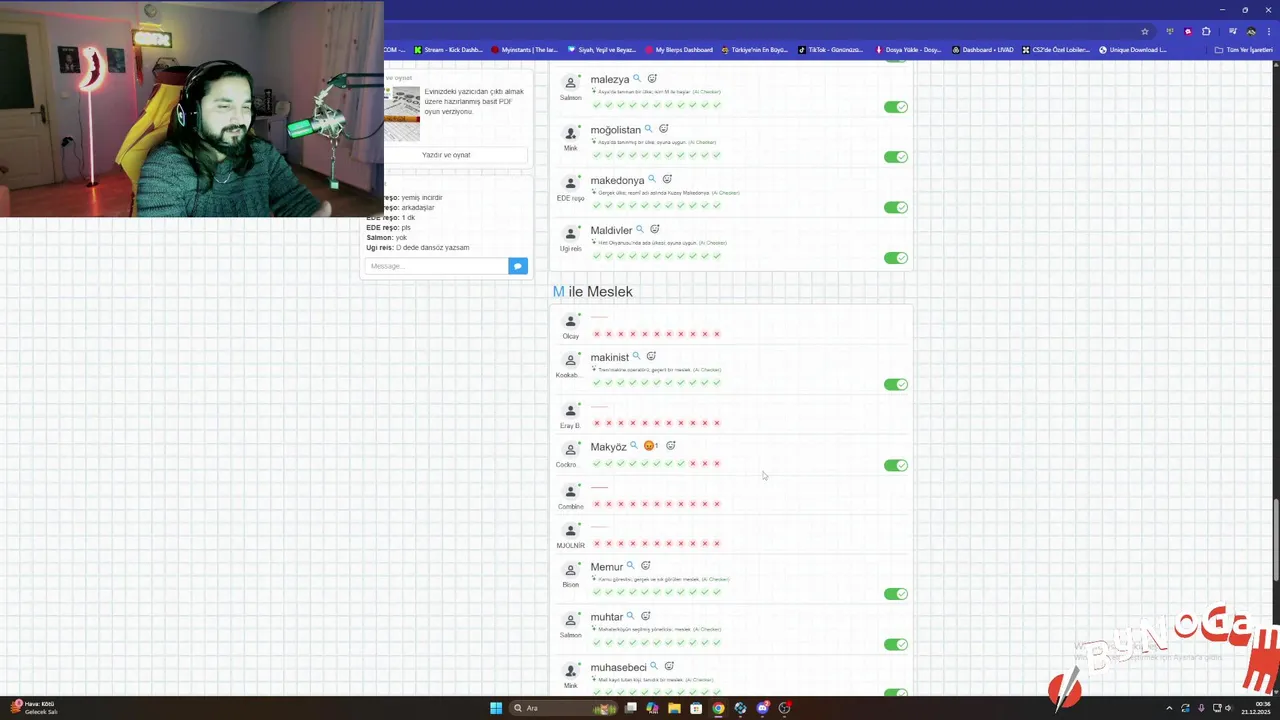
Task: Click the M ile Meslek heading
Action: tap(593, 291)
